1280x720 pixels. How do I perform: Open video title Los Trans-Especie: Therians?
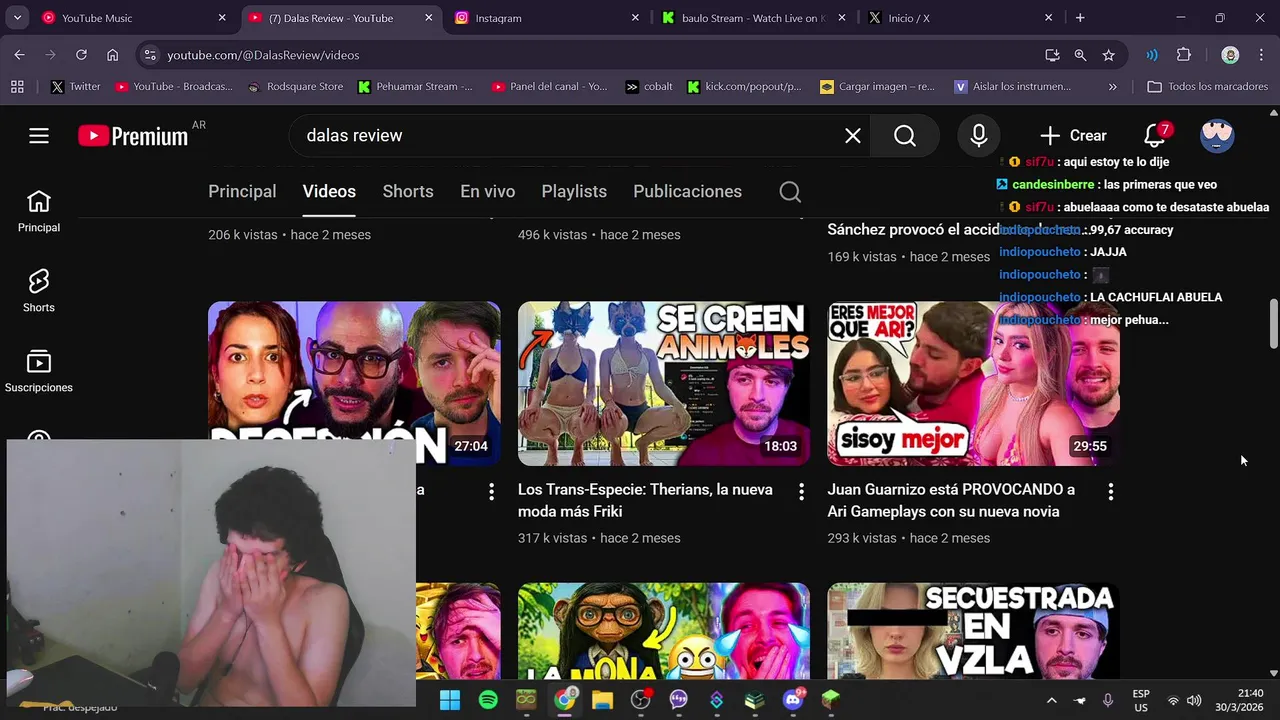click(645, 500)
